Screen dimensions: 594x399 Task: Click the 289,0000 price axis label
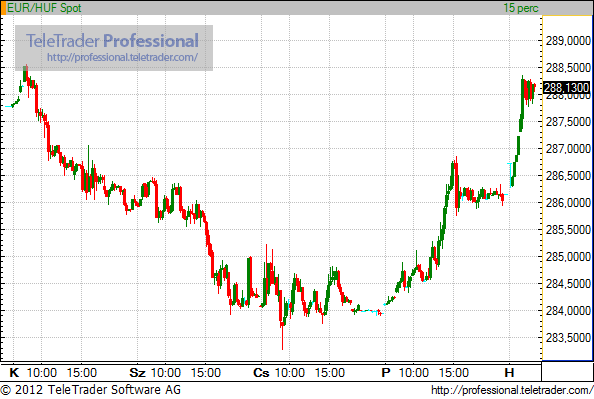coord(568,41)
